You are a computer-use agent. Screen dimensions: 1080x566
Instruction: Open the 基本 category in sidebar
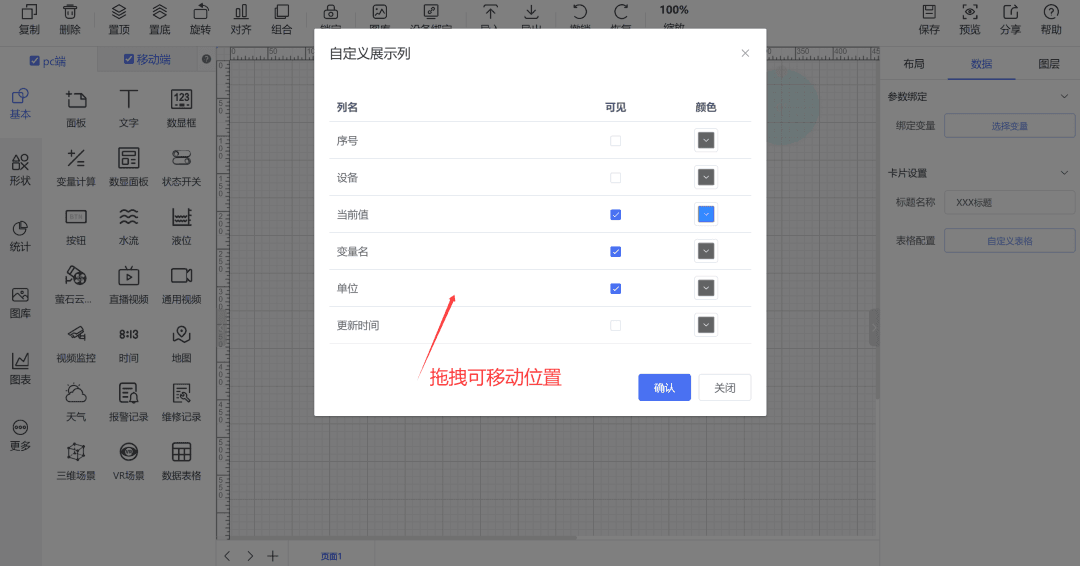click(20, 104)
